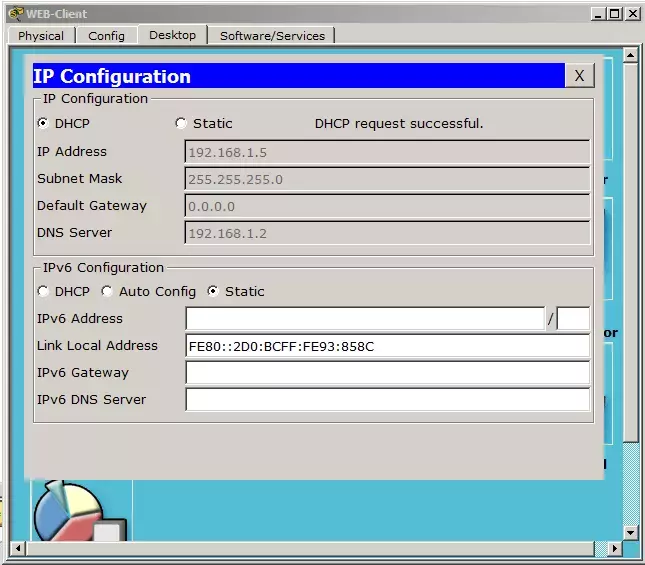The width and height of the screenshot is (645, 565).
Task: Choose IPv6 DHCP option
Action: (43, 292)
